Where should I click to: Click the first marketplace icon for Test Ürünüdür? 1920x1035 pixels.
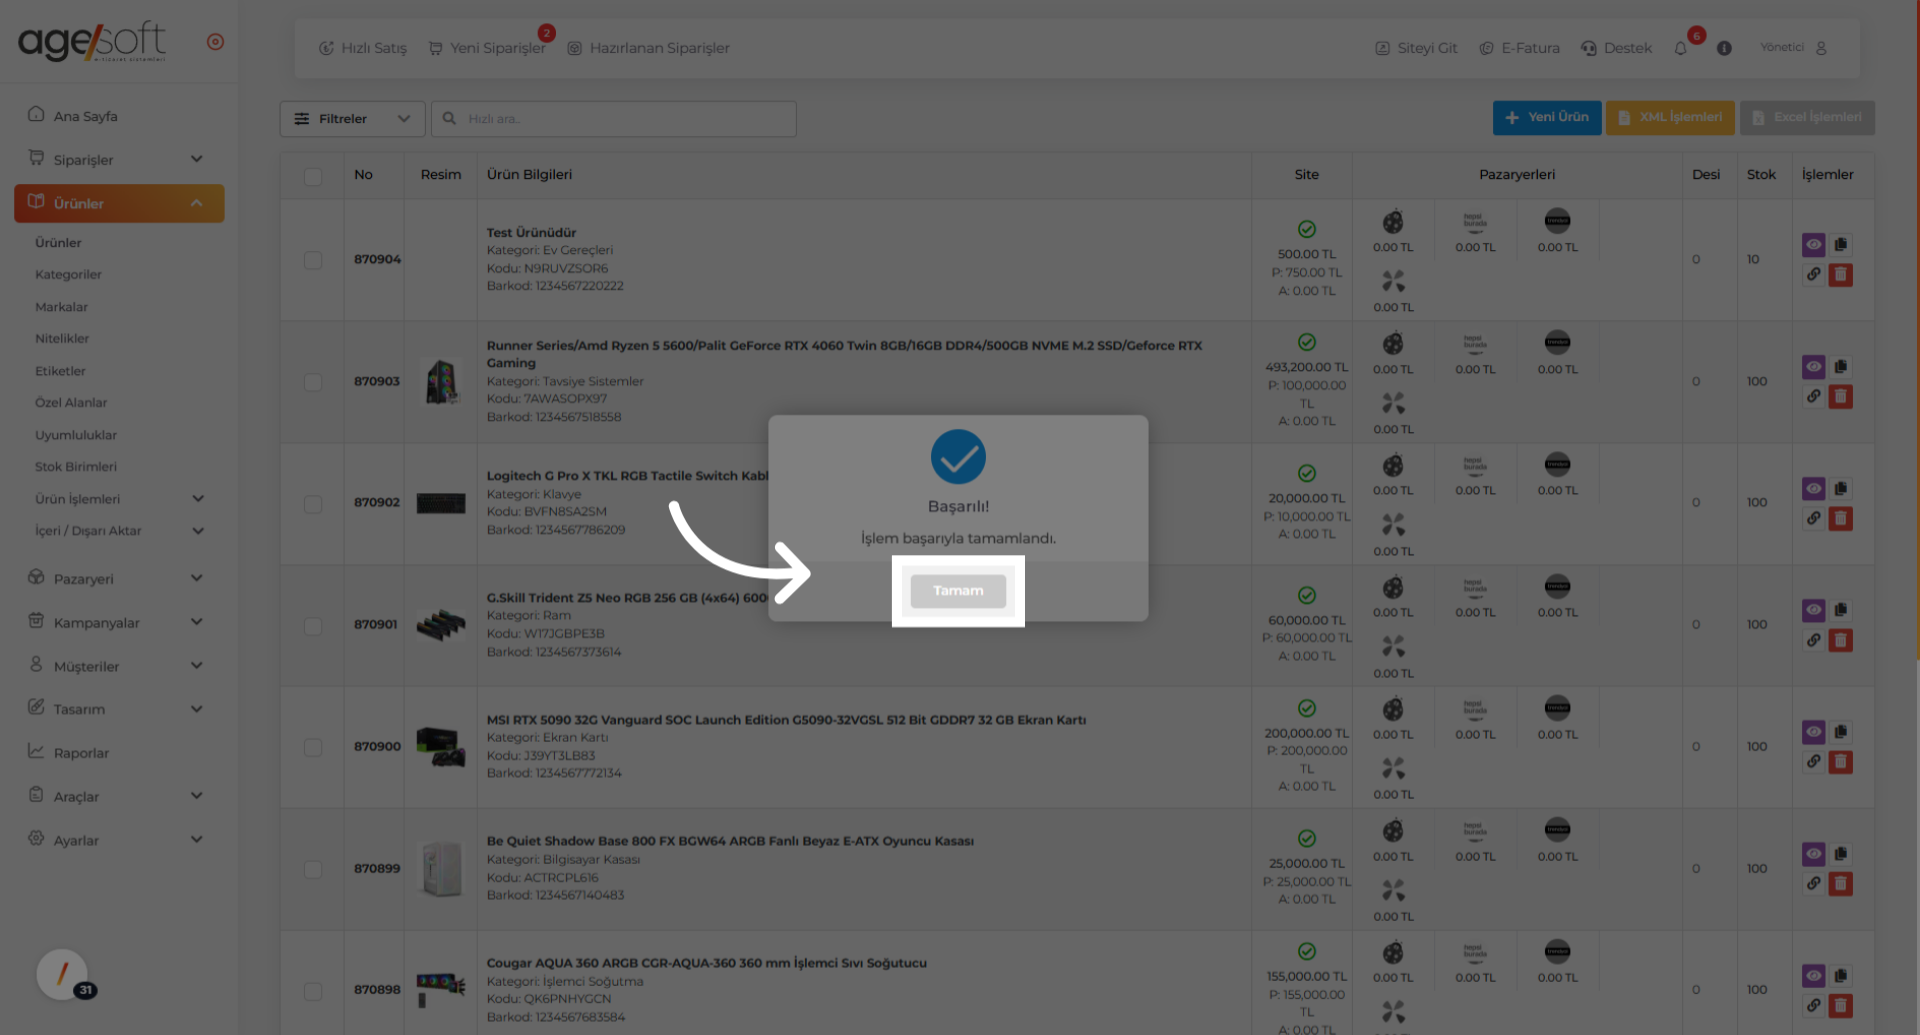click(x=1393, y=222)
